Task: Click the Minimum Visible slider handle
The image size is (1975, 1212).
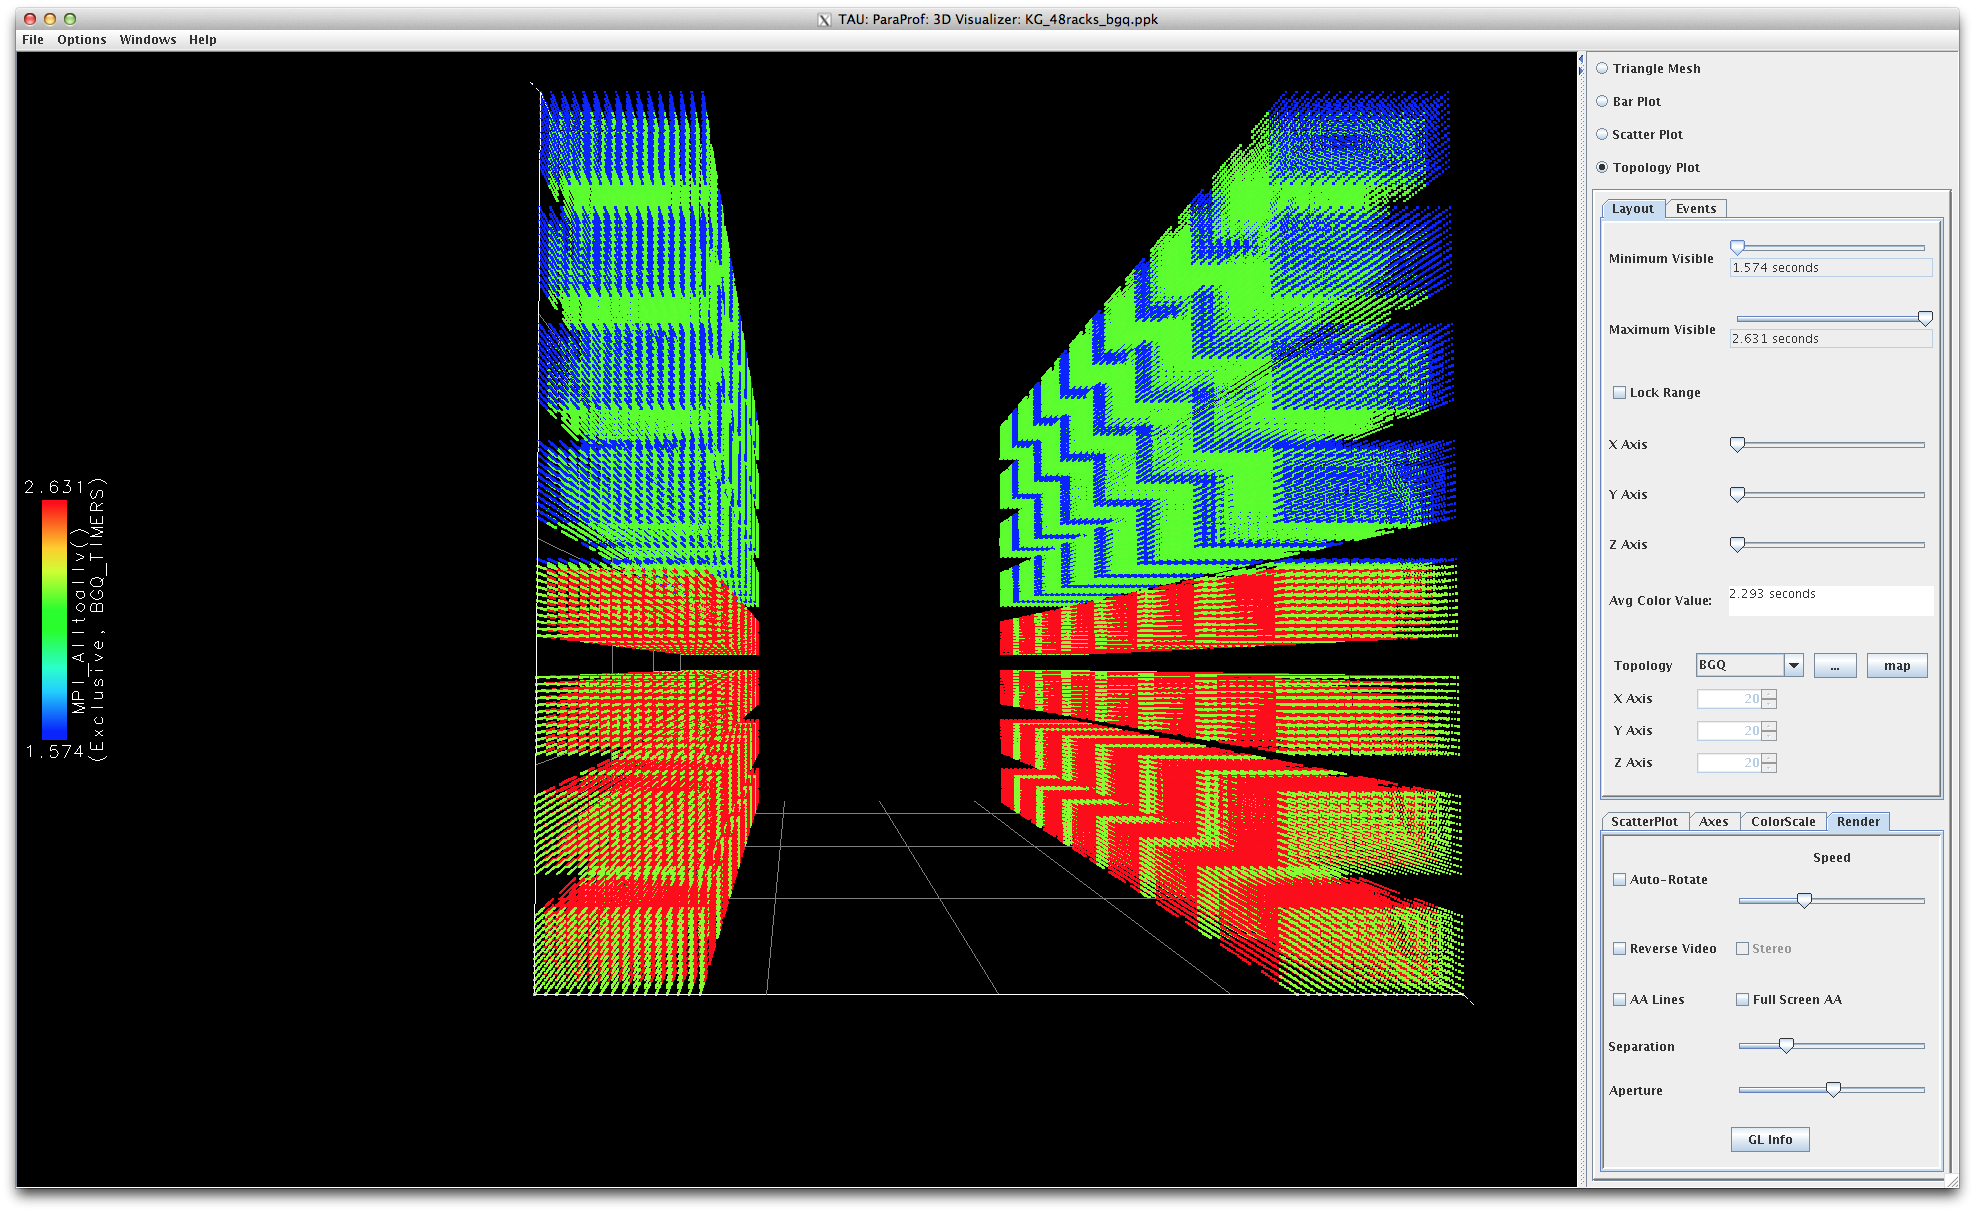Action: (1738, 248)
